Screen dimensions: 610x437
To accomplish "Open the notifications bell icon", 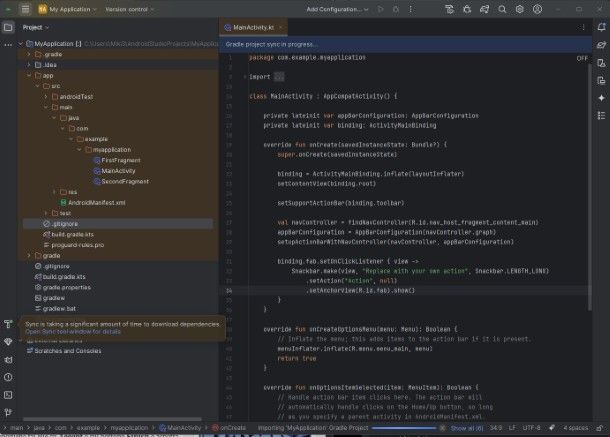I will [602, 28].
